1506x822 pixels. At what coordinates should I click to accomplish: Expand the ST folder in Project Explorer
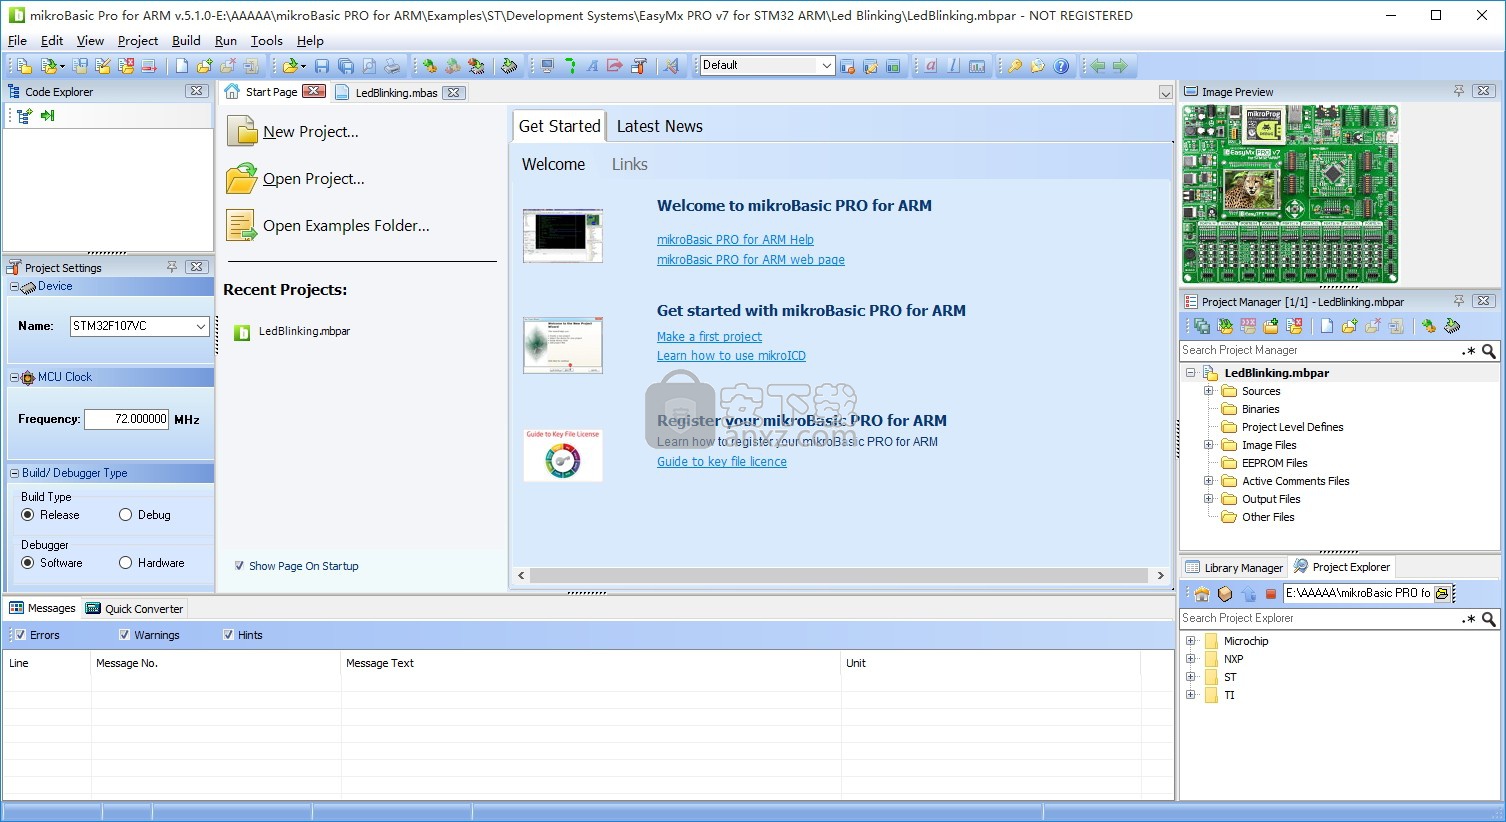coord(1190,677)
